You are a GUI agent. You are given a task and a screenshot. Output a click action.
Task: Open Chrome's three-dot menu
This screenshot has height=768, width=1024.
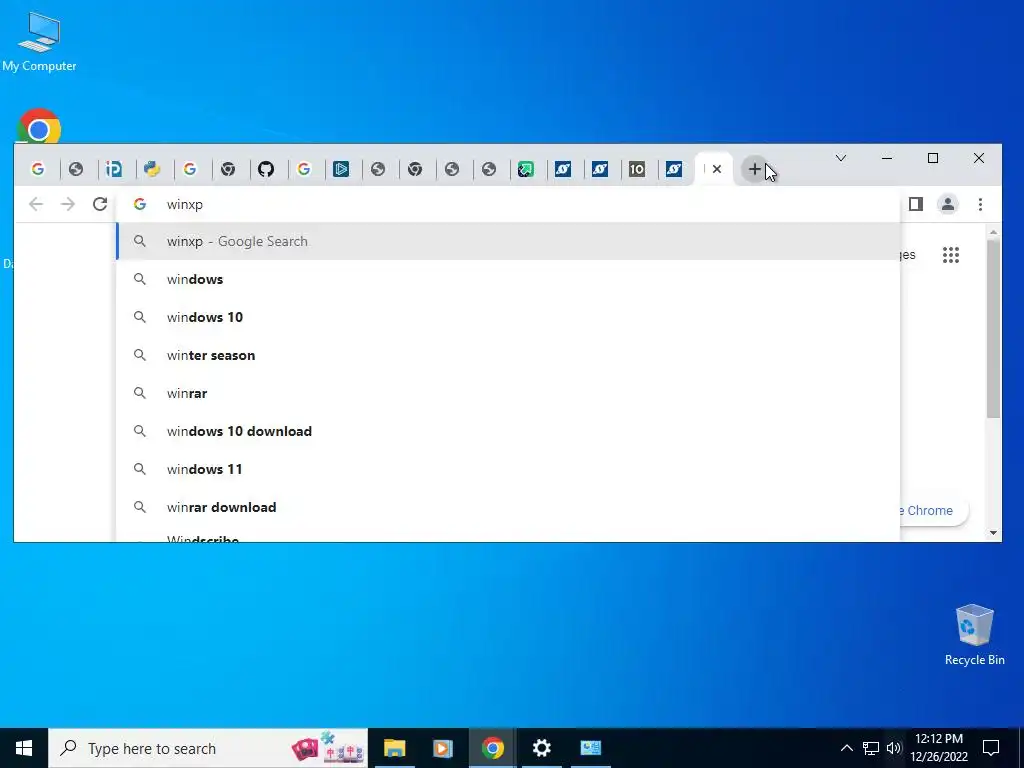(980, 204)
